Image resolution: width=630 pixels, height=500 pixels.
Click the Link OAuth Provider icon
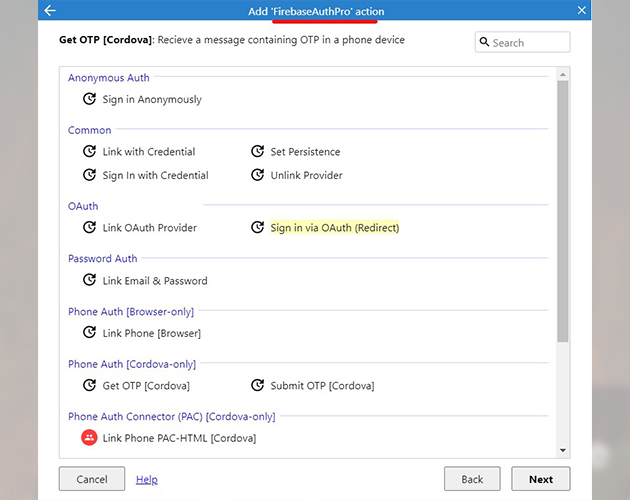(90, 228)
